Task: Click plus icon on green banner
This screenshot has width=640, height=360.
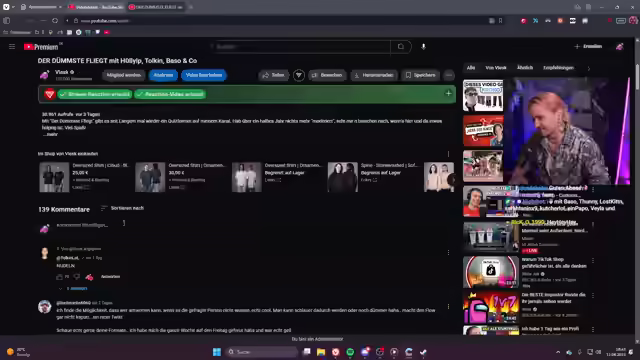Action: pyautogui.click(x=448, y=93)
